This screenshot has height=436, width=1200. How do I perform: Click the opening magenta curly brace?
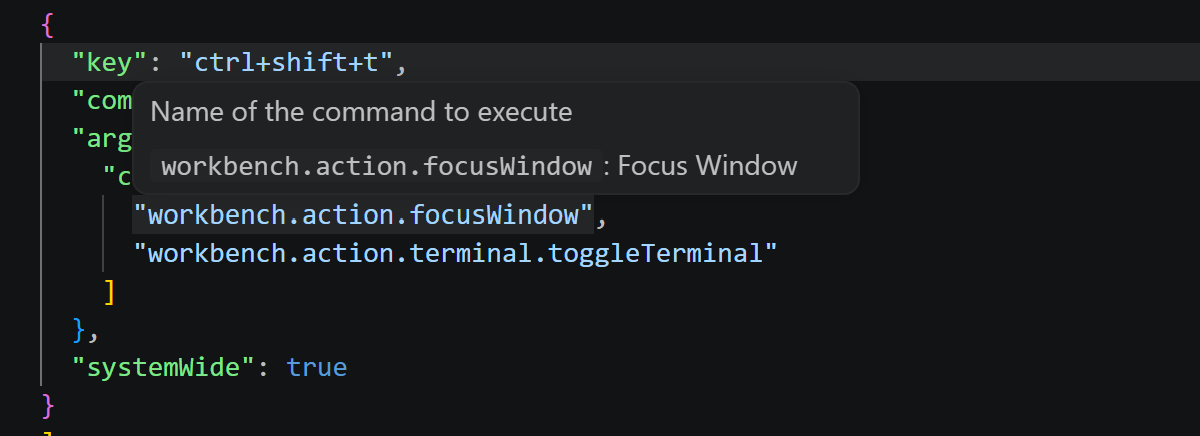pyautogui.click(x=48, y=25)
